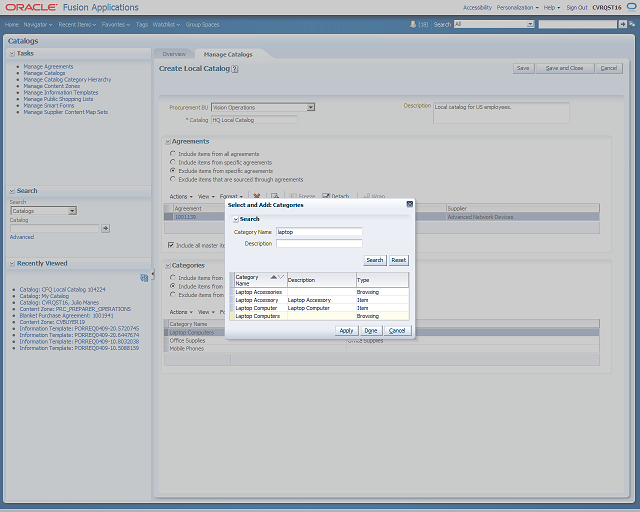
Task: Select second Categories Include items radio
Action: pyautogui.click(x=173, y=286)
